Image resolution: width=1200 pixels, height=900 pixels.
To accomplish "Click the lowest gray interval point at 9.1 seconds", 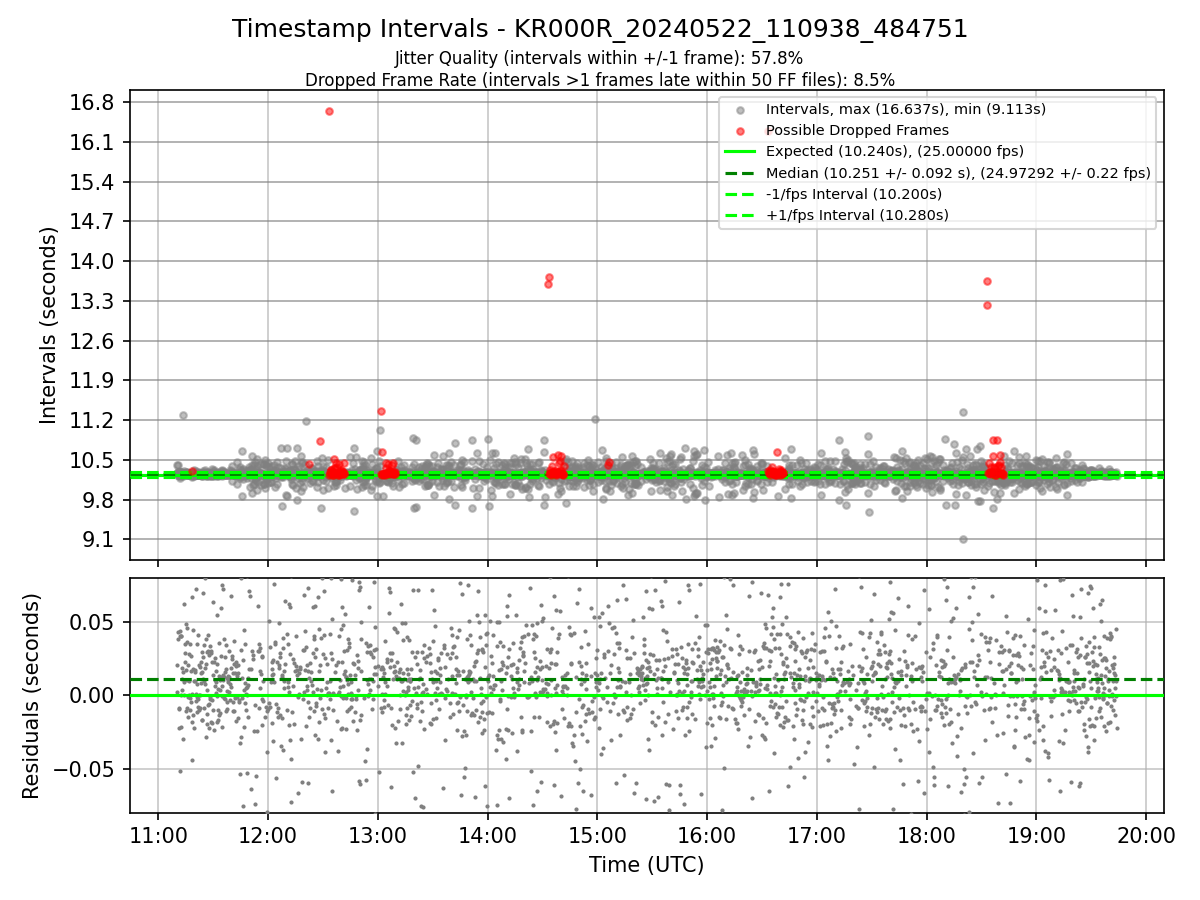I will click(963, 539).
